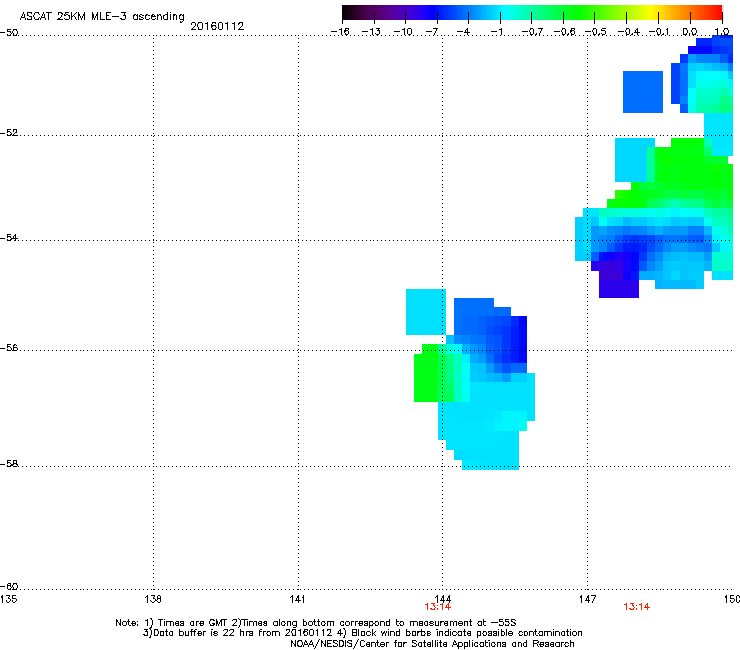This screenshot has width=740, height=650.
Task: Click the isolated blue square near latitude -51
Action: 643,92
